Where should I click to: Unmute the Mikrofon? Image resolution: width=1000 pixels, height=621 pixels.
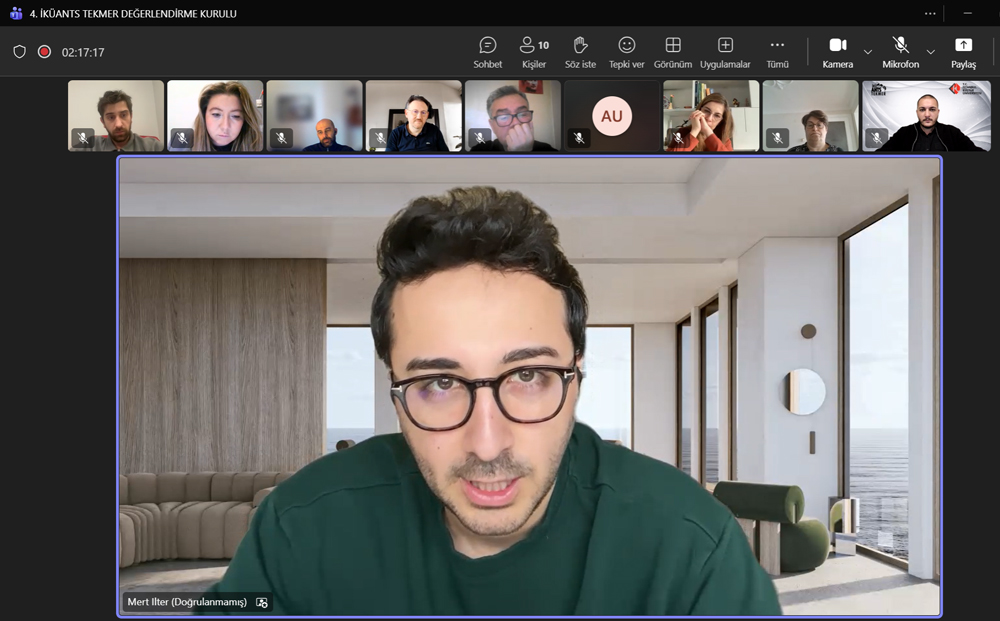click(900, 52)
